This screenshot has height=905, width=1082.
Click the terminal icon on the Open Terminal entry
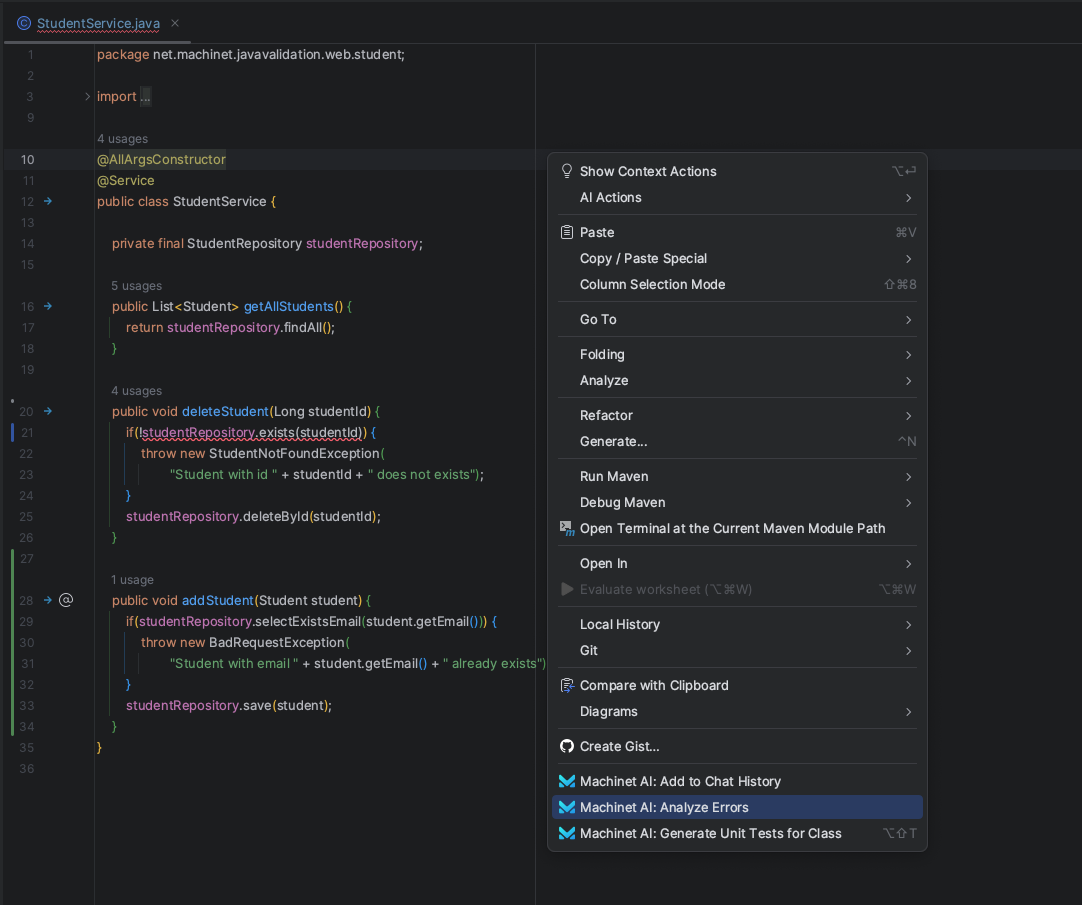[567, 528]
